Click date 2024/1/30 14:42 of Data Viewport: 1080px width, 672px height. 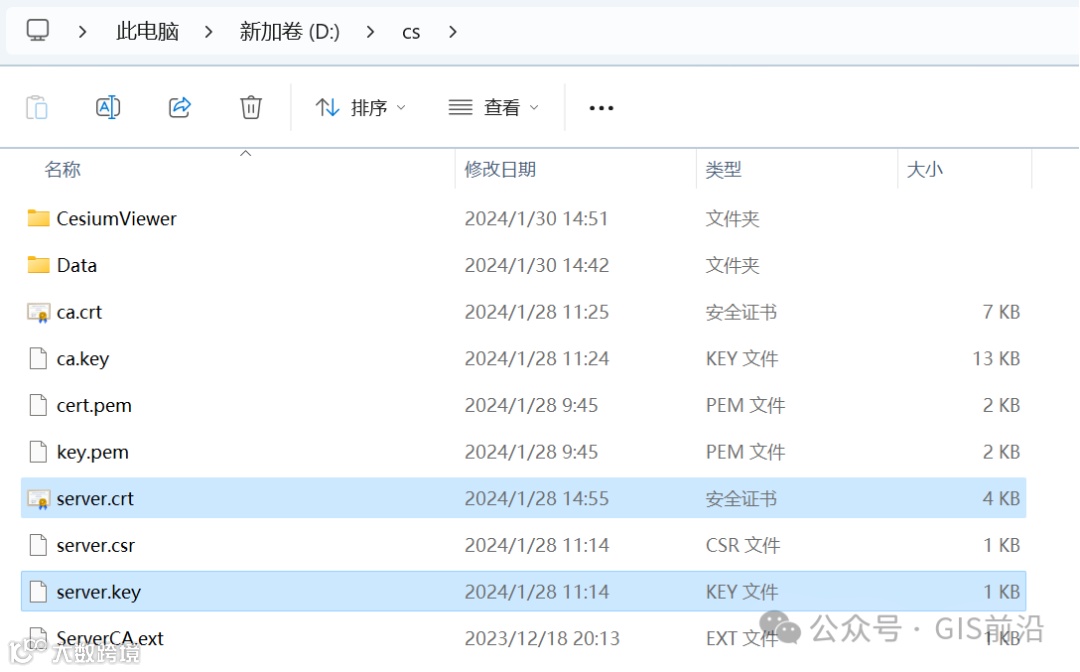tap(537, 266)
